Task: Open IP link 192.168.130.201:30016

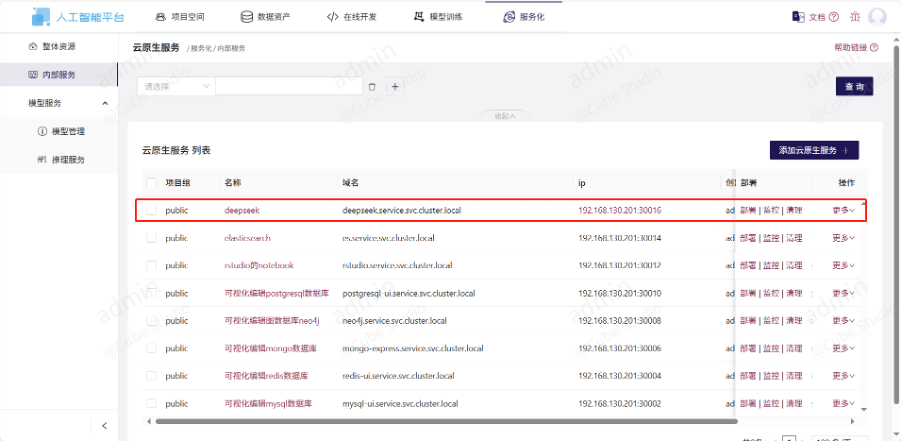Action: point(620,211)
